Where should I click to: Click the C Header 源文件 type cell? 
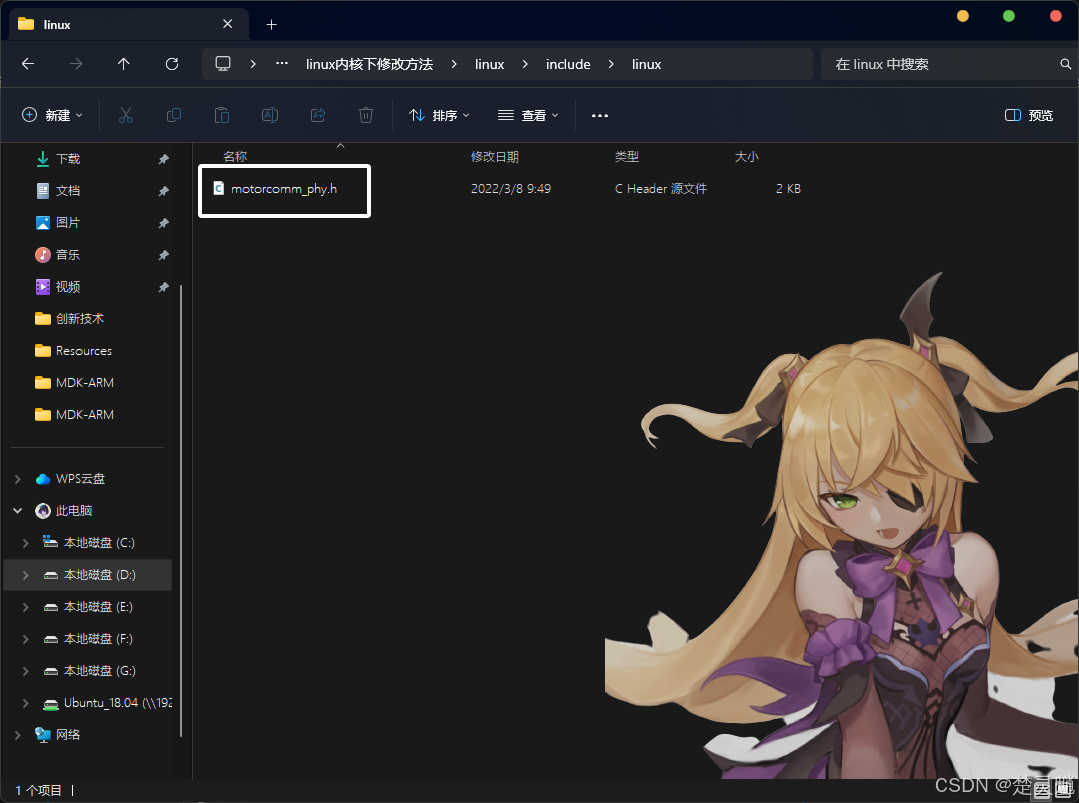point(661,189)
